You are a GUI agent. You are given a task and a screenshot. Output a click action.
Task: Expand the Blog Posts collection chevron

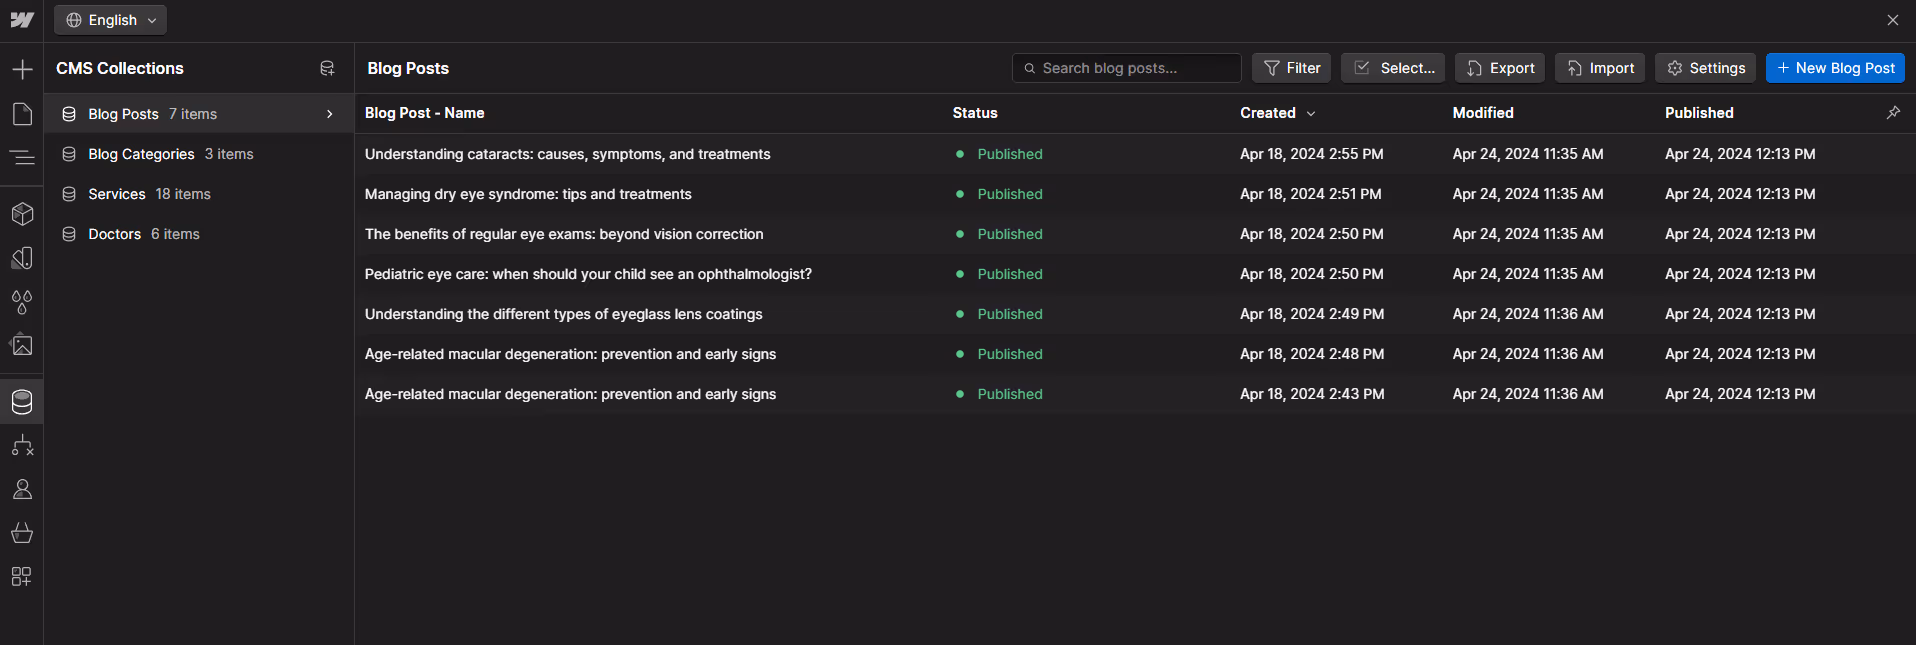click(x=330, y=114)
